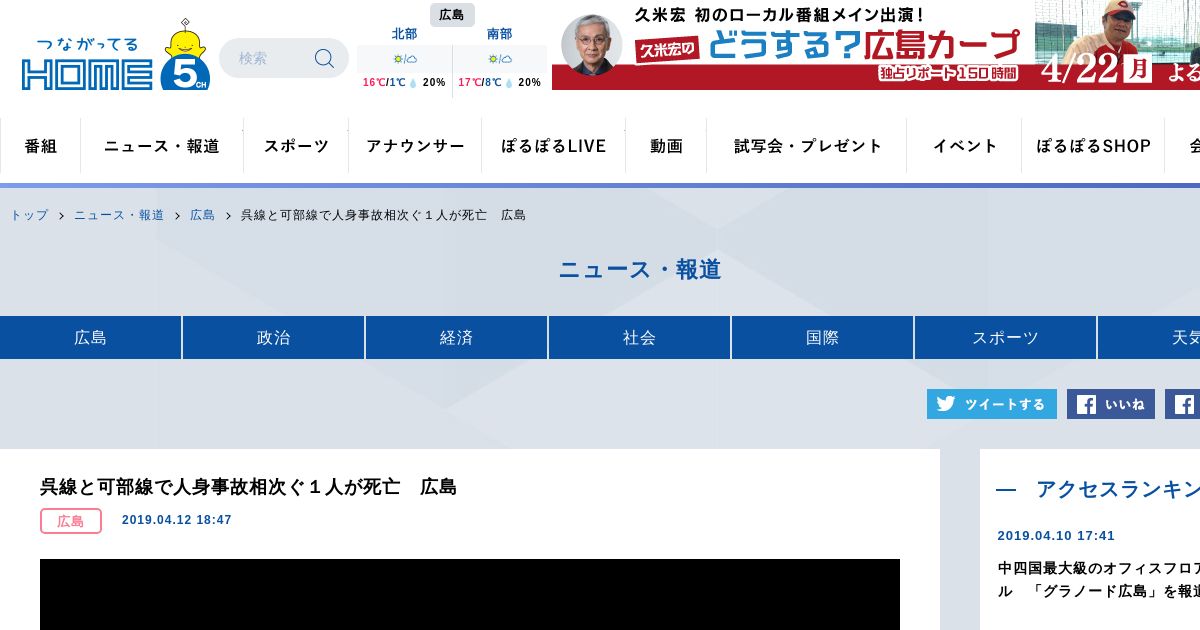The height and width of the screenshot is (630, 1200).
Task: Open the 試写会・プレゼント menu
Action: pyautogui.click(x=807, y=146)
